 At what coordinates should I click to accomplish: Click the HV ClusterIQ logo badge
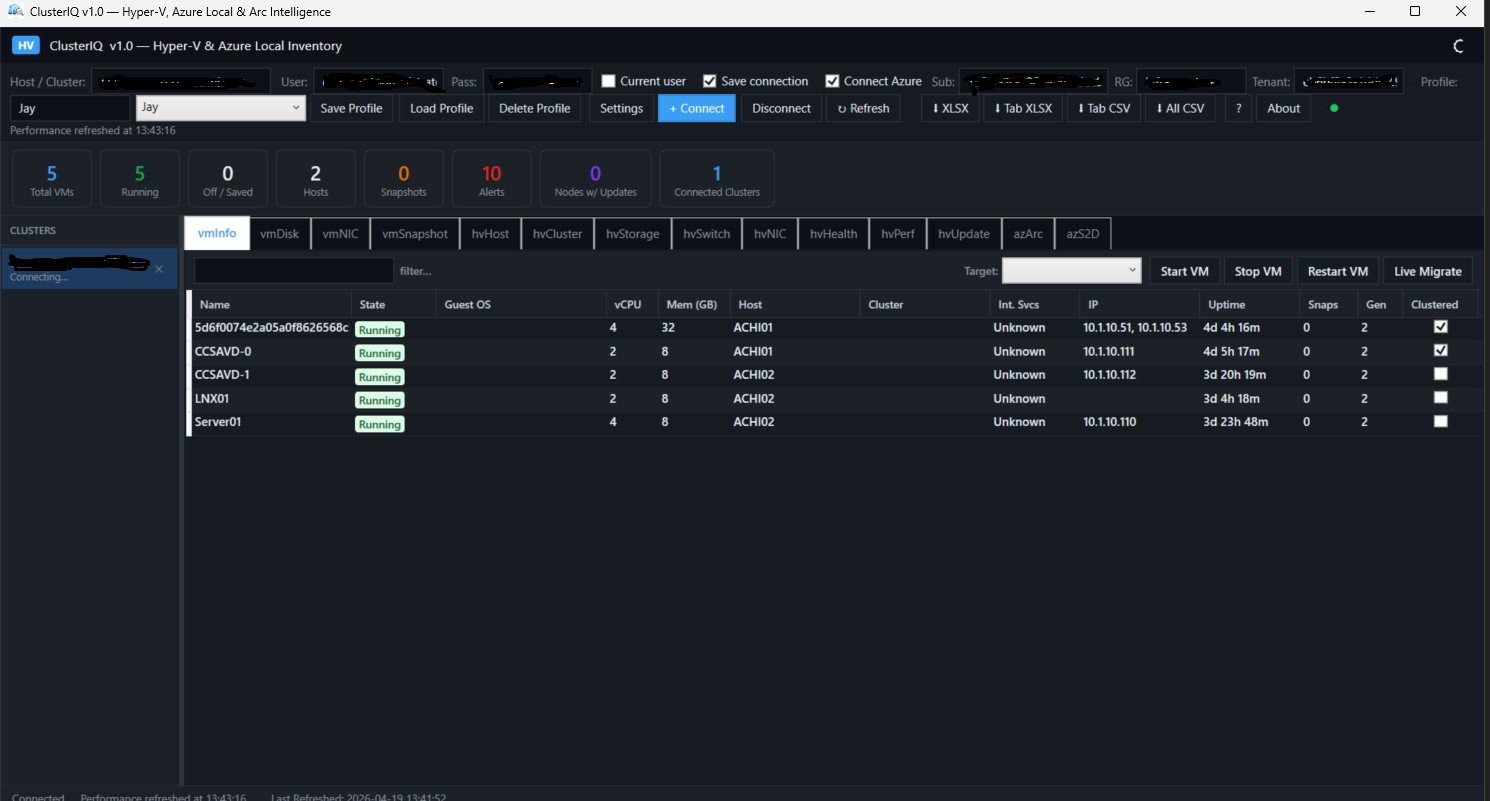coord(26,46)
